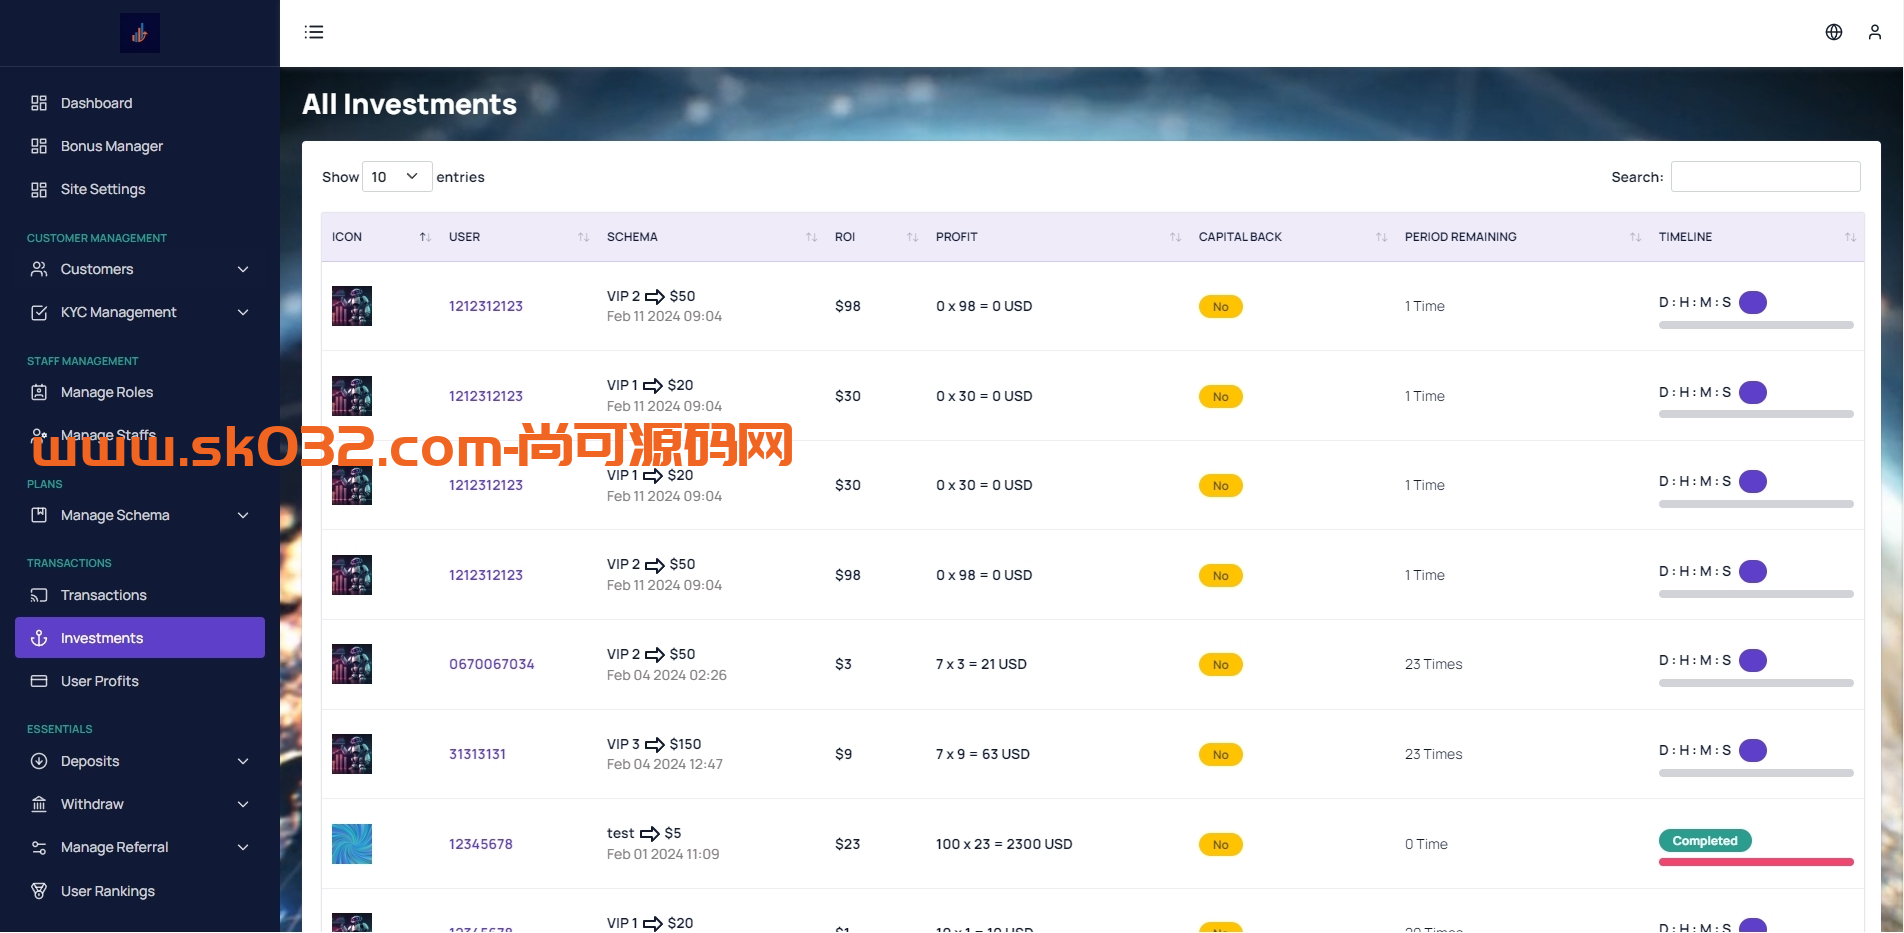Sort by PERIOD REMAINING column arrows

(1635, 237)
